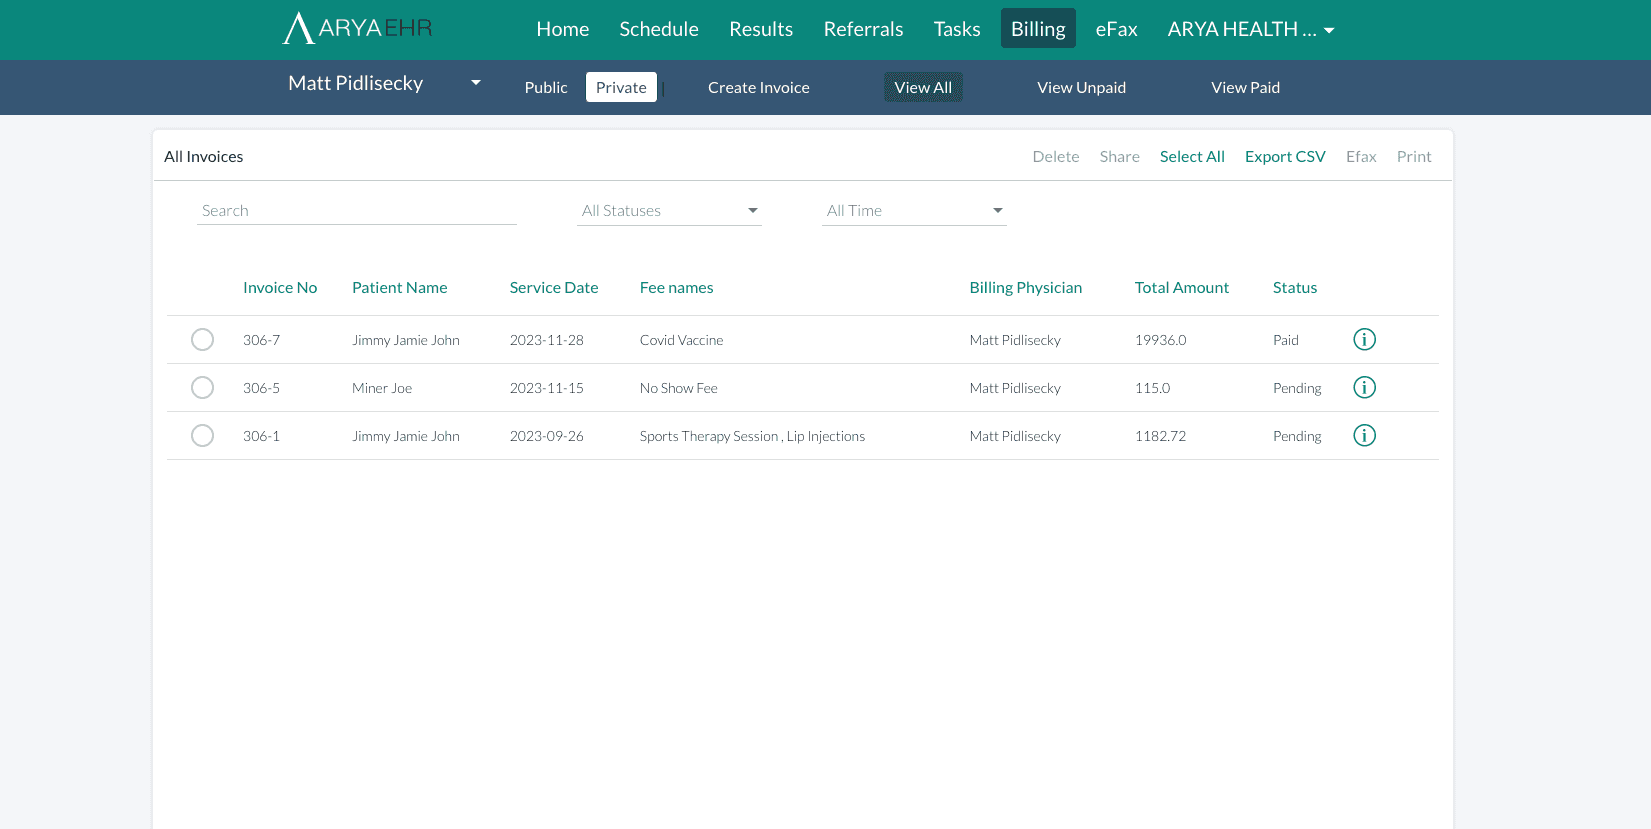
Task: Select invoice 306-5 radio button
Action: 202,387
